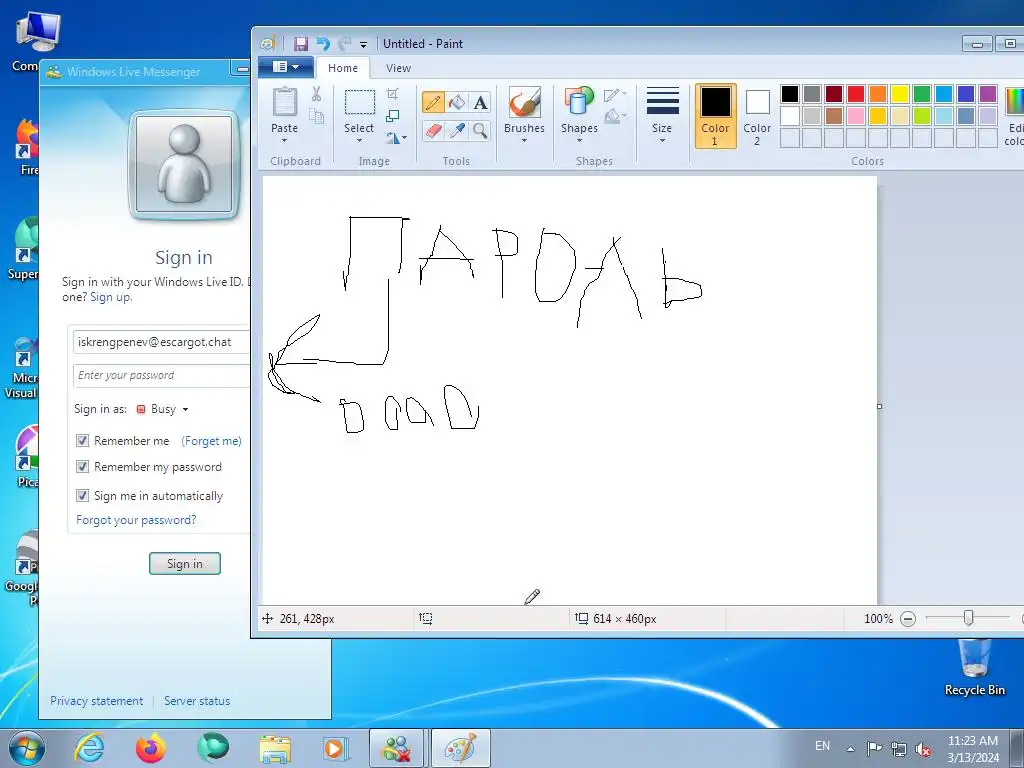Pick the green color in palette

click(922, 93)
